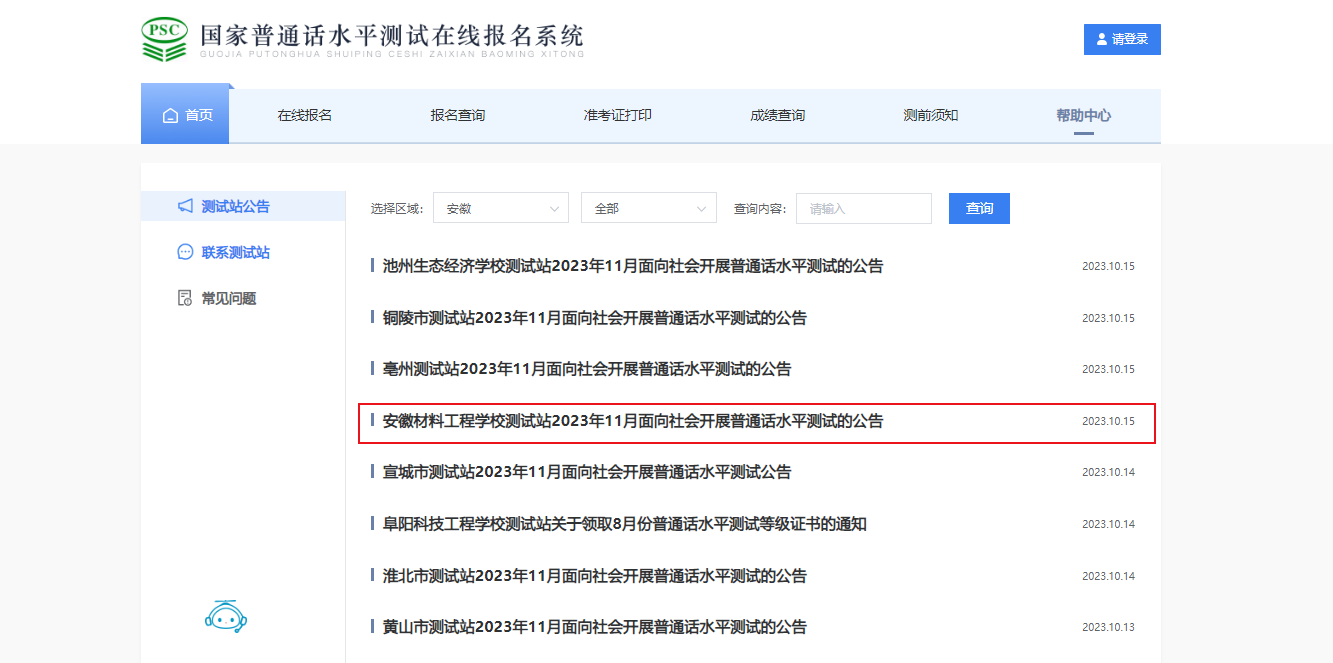Open the 全部 city dropdown
The image size is (1333, 663).
[x=648, y=208]
